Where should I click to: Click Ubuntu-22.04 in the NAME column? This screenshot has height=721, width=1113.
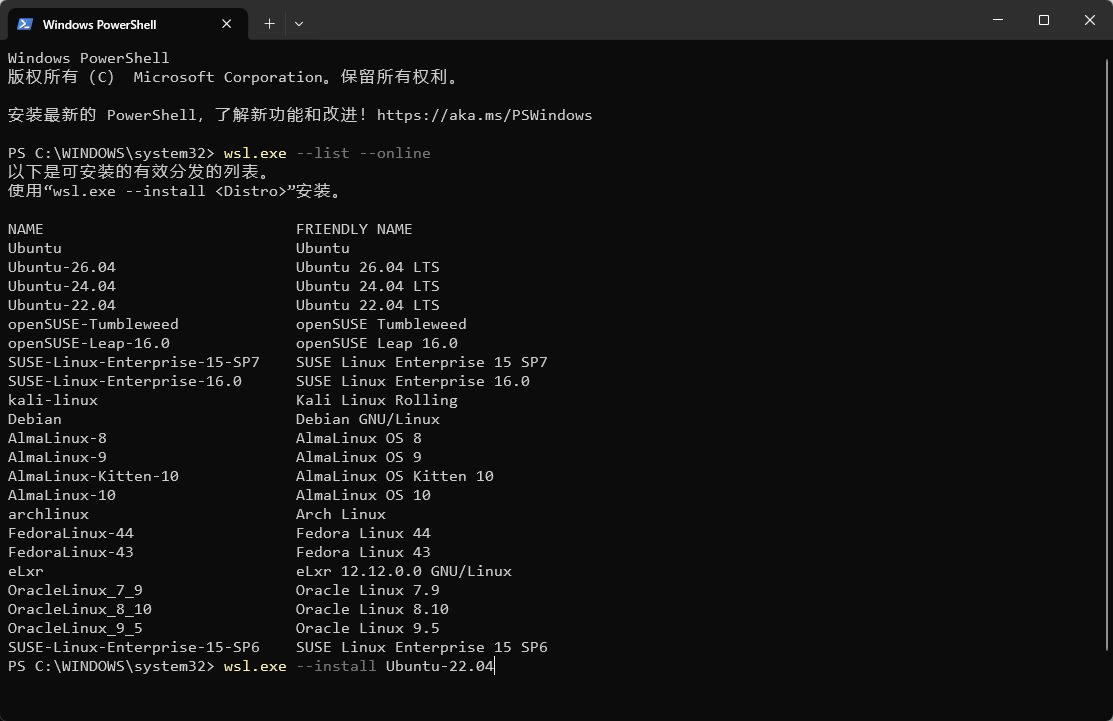click(x=62, y=305)
